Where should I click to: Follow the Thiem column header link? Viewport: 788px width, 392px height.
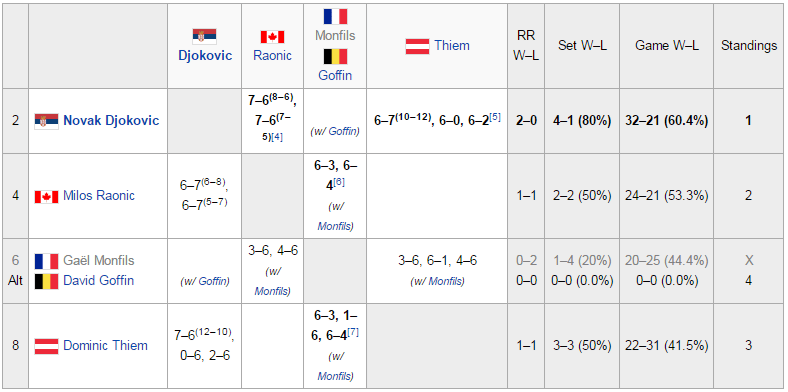[452, 46]
